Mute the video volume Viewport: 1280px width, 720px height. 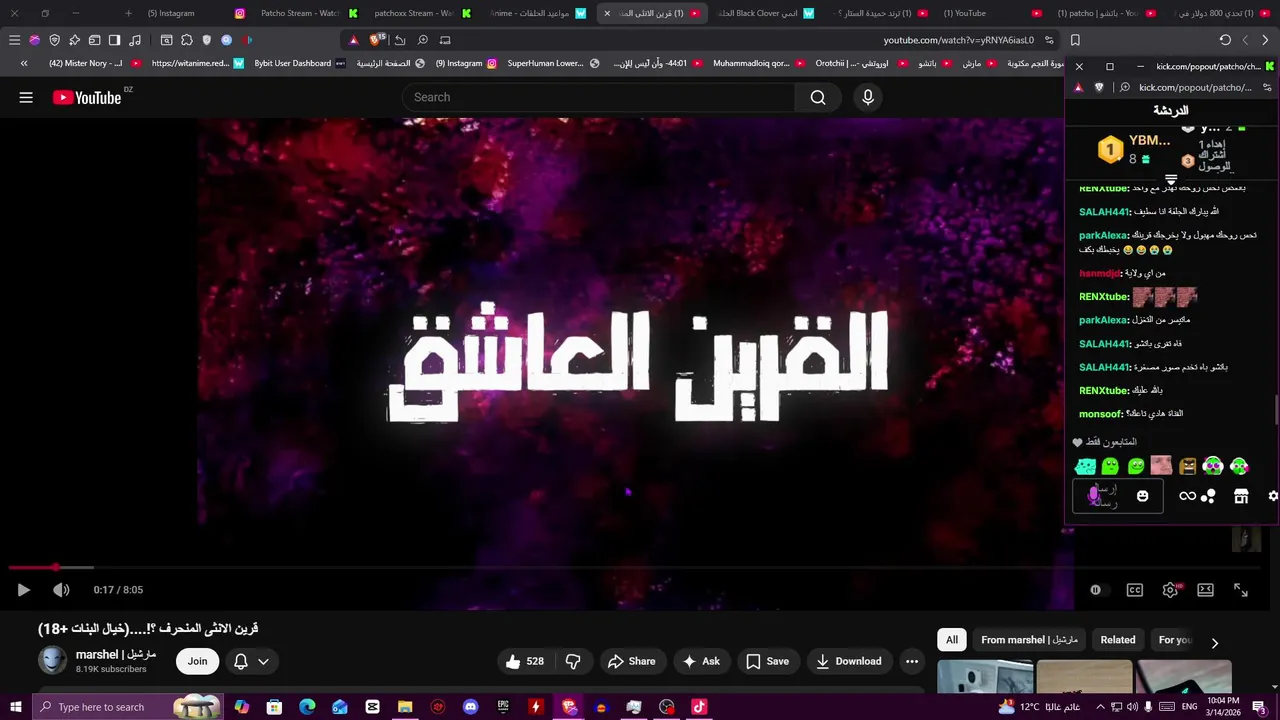pos(61,590)
